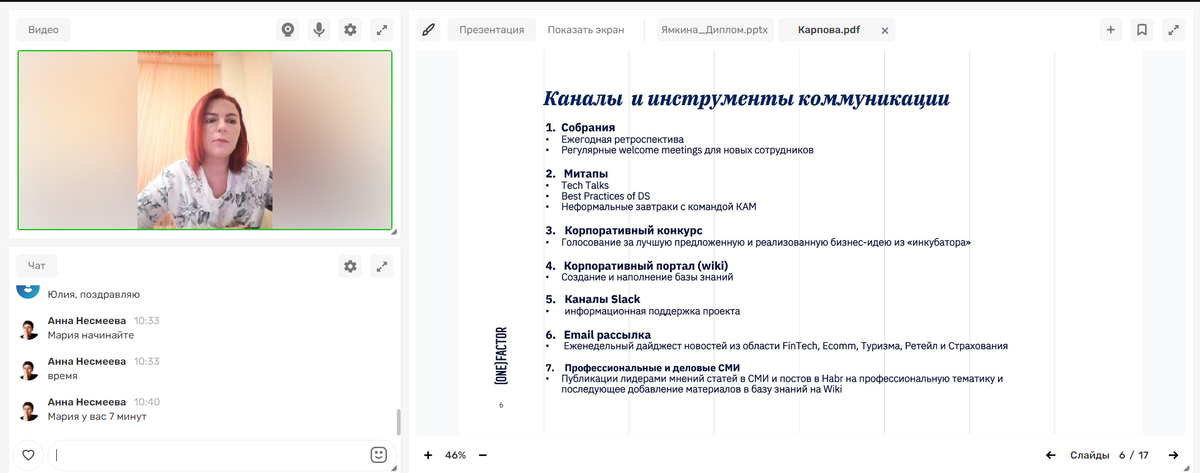Click slide title 'Каналы и инструменты коммуникации'
This screenshot has height=473, width=1200.
click(746, 99)
